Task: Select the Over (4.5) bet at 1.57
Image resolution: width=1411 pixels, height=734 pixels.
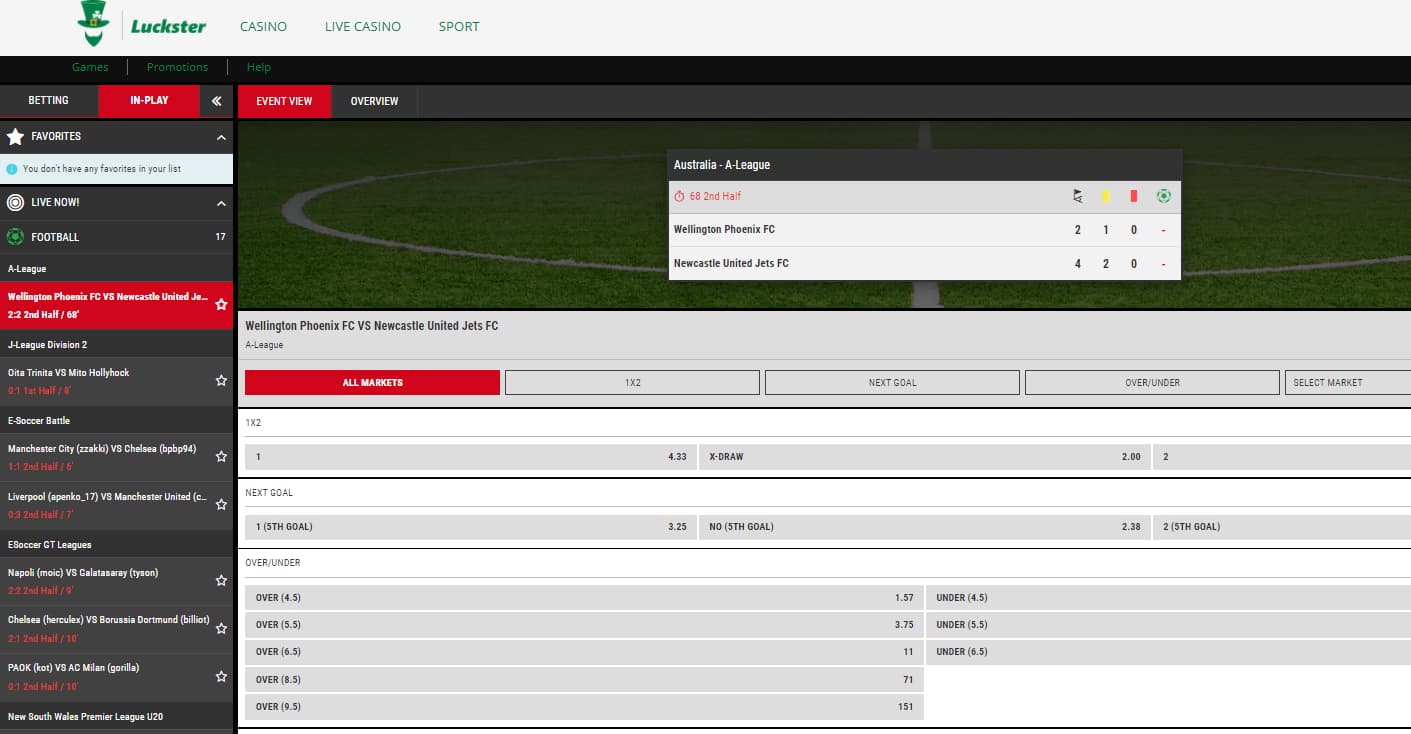Action: coord(583,598)
